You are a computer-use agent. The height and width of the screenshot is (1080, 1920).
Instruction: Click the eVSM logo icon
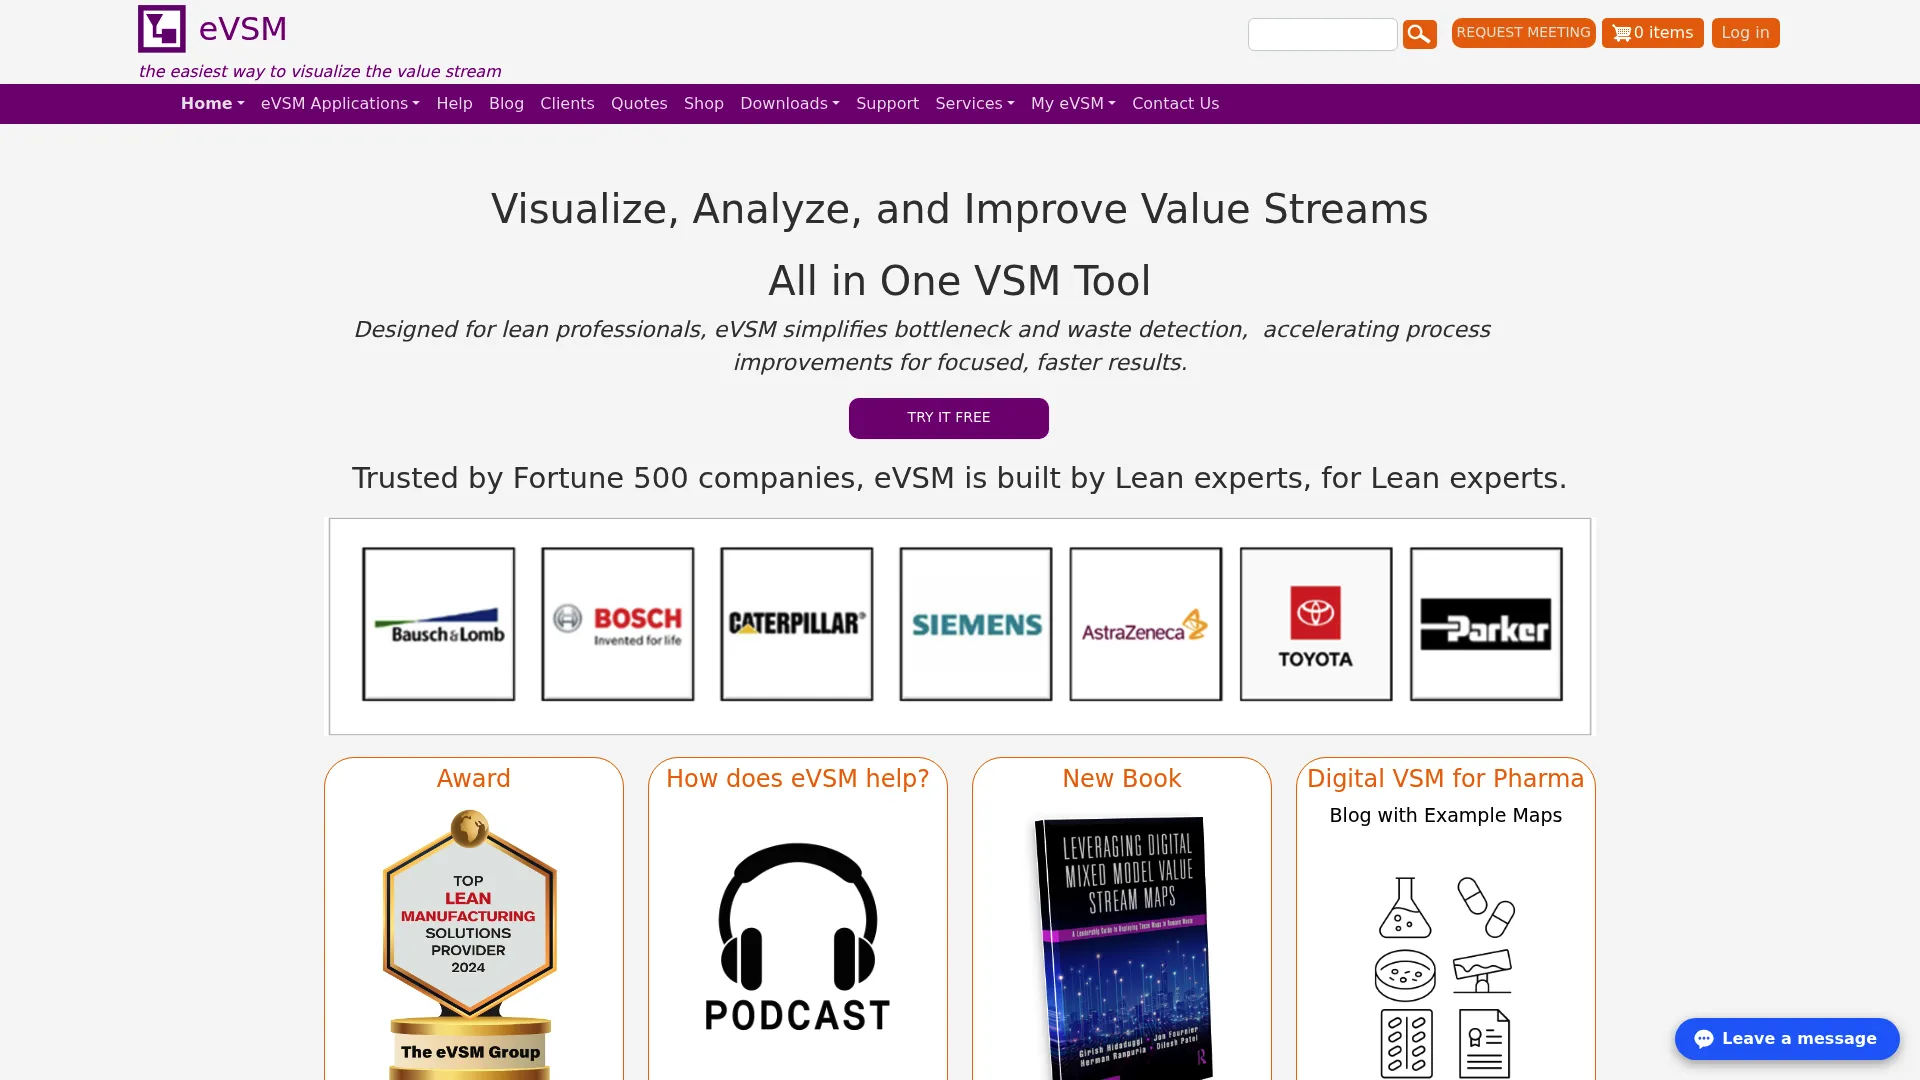point(162,29)
